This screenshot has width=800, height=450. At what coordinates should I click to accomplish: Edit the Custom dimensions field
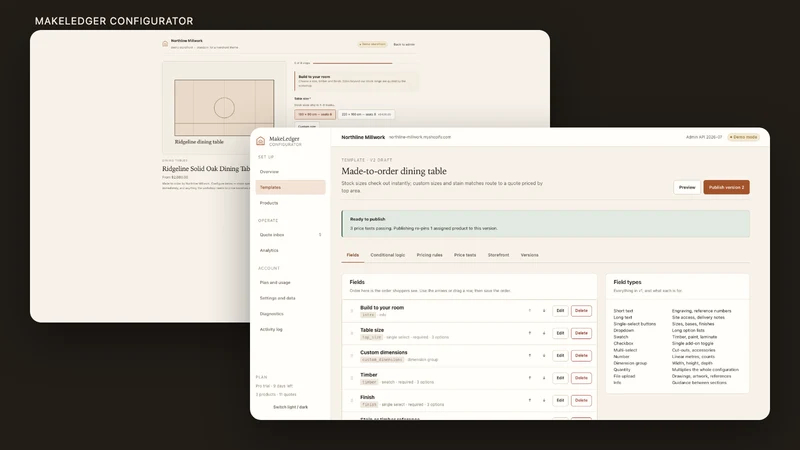point(560,356)
